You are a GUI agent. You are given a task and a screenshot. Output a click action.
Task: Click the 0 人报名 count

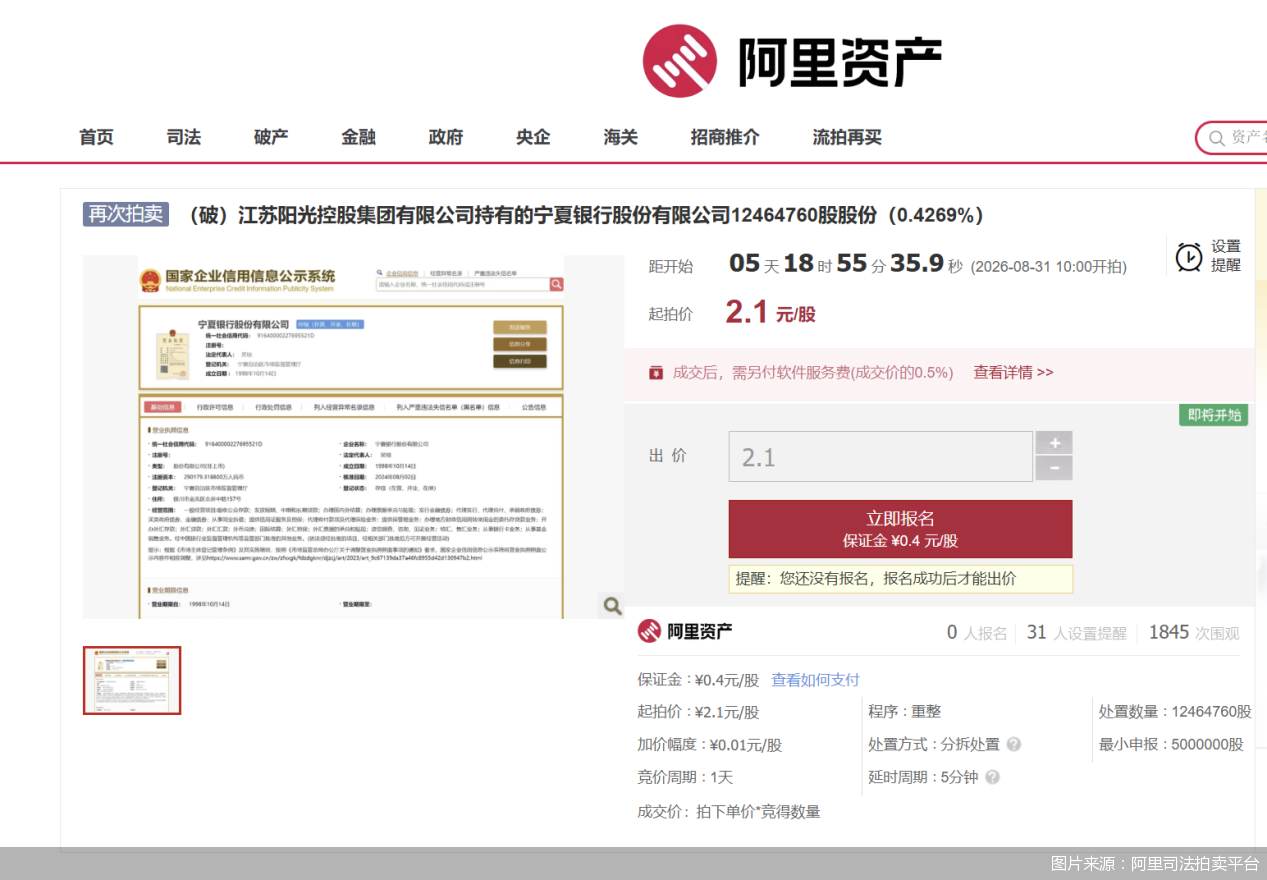977,632
